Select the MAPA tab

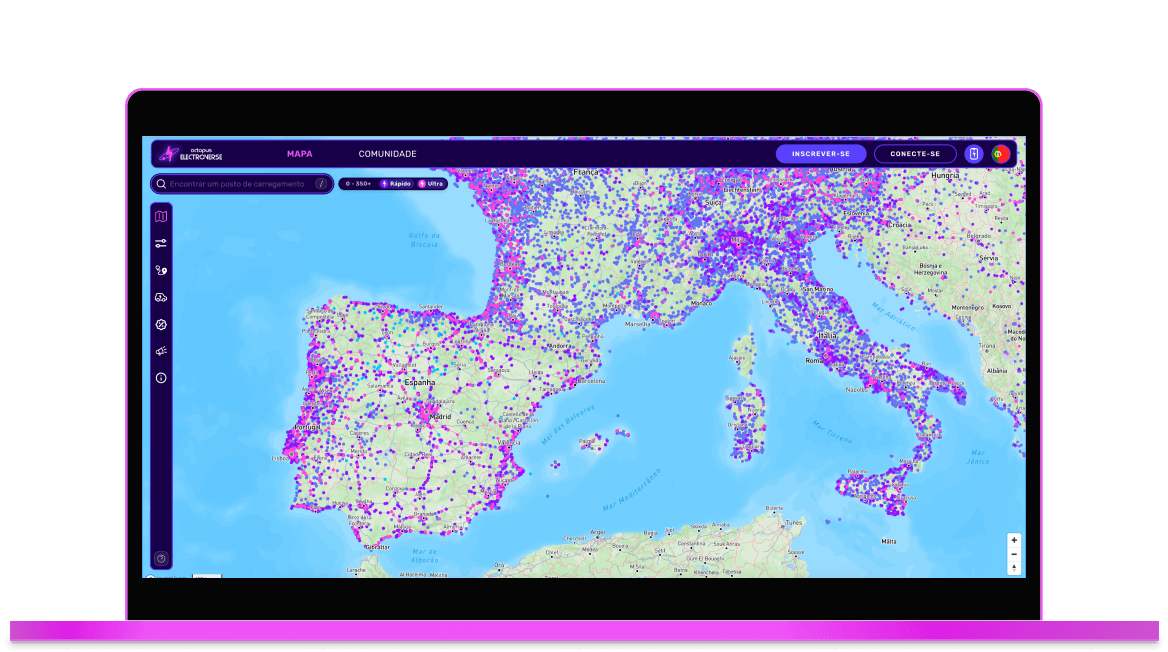[299, 153]
